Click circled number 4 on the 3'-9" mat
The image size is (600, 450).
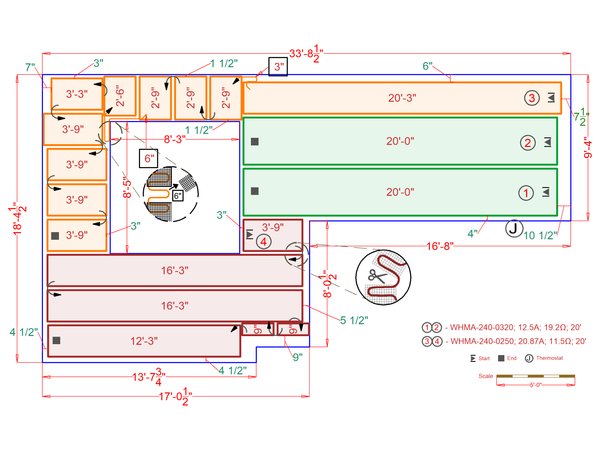[263, 241]
